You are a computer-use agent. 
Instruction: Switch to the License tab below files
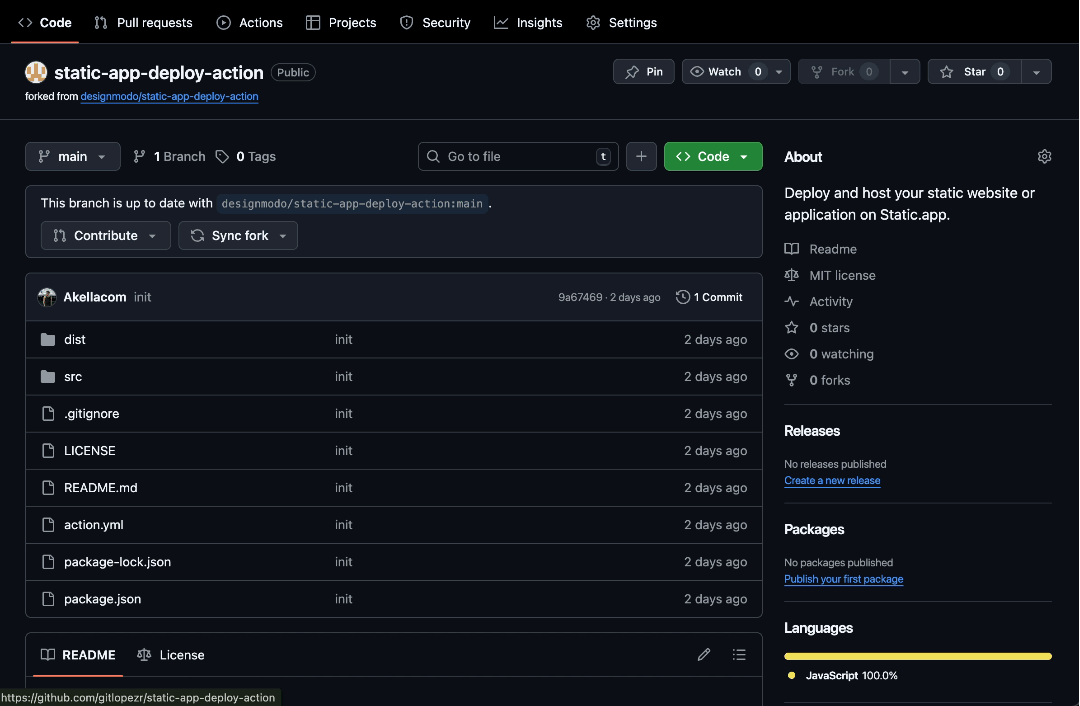coord(171,654)
